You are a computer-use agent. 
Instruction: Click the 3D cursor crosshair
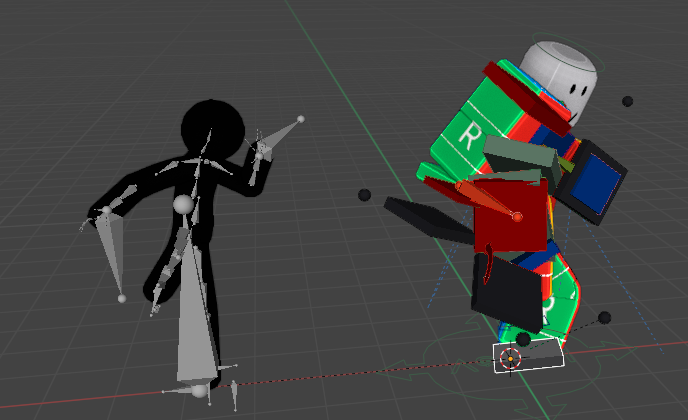tap(510, 359)
